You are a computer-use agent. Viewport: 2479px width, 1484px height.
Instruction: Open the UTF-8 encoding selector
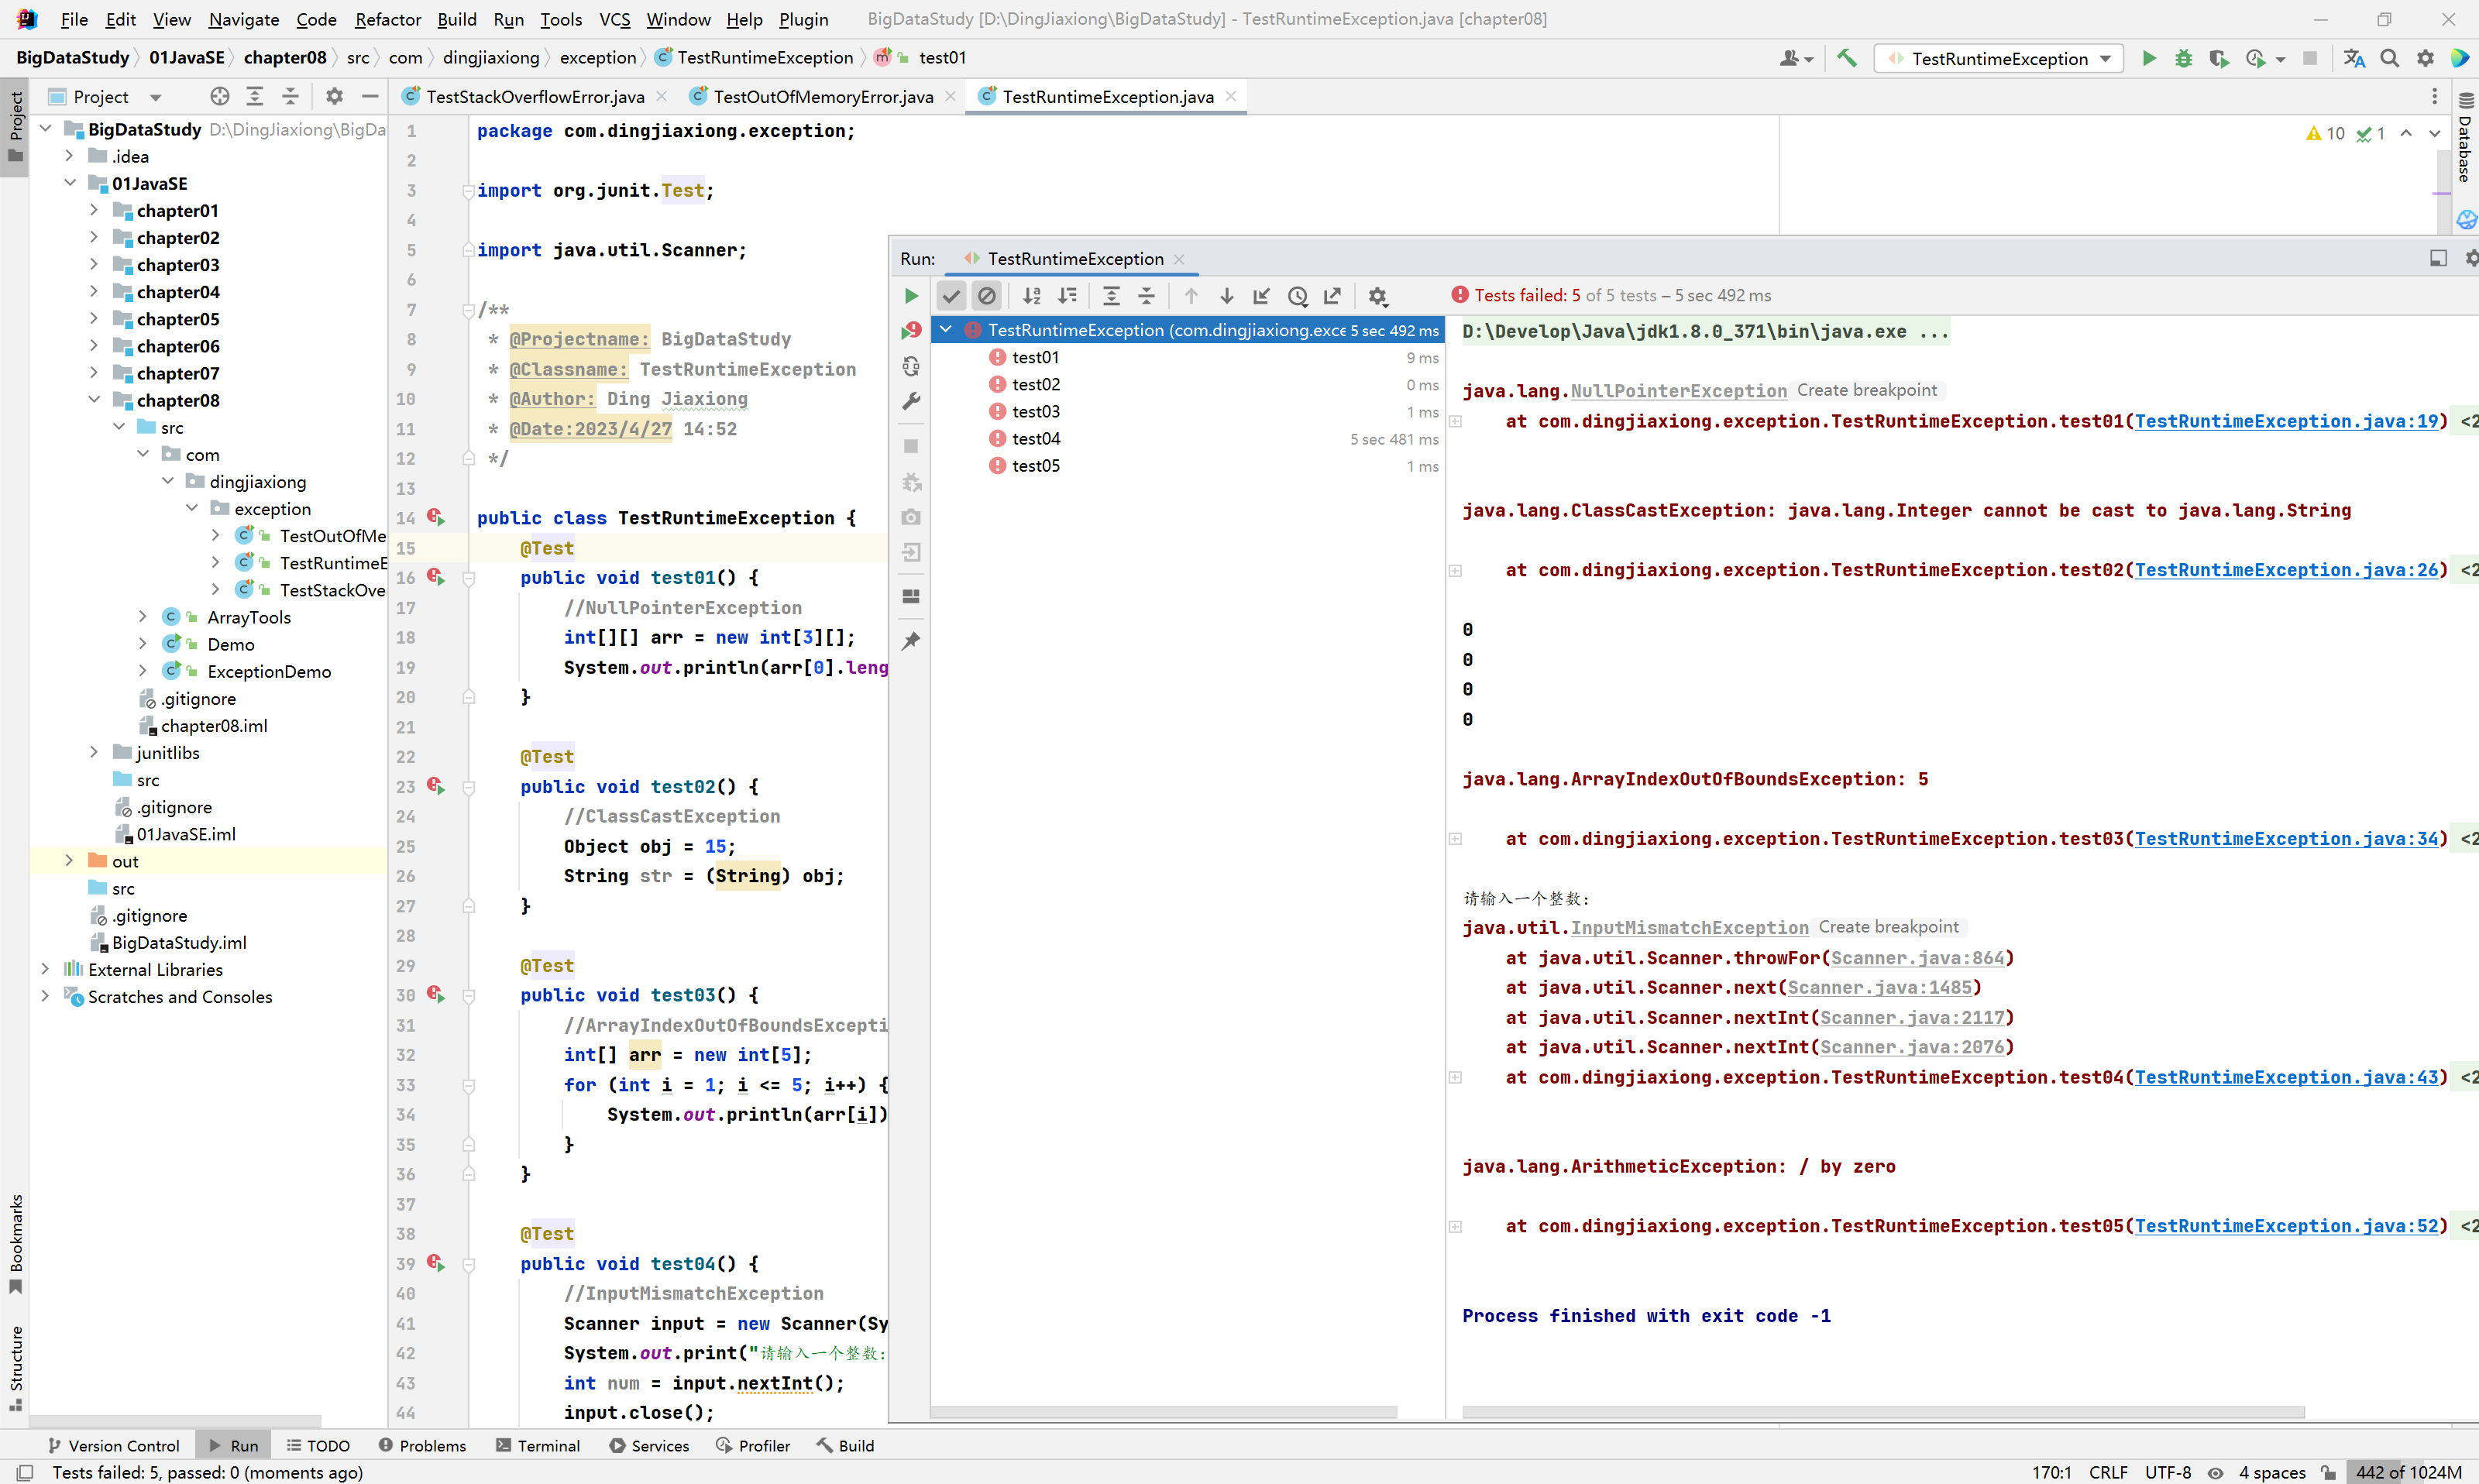pyautogui.click(x=2167, y=1472)
